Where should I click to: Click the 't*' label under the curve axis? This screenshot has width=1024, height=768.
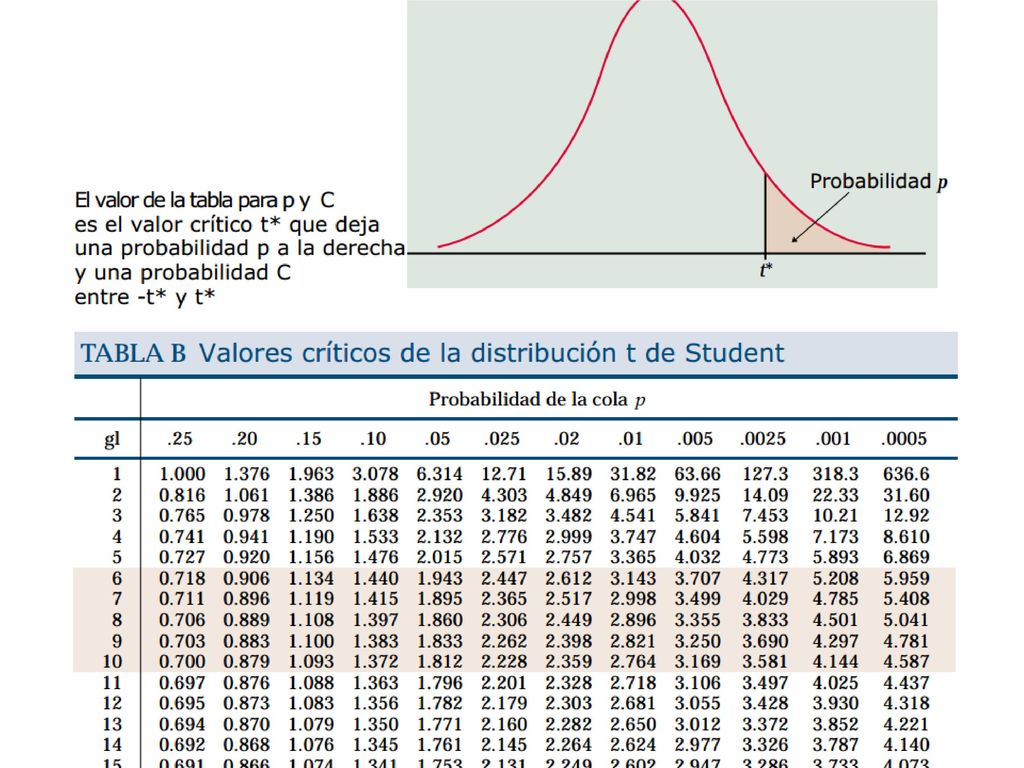click(x=766, y=269)
